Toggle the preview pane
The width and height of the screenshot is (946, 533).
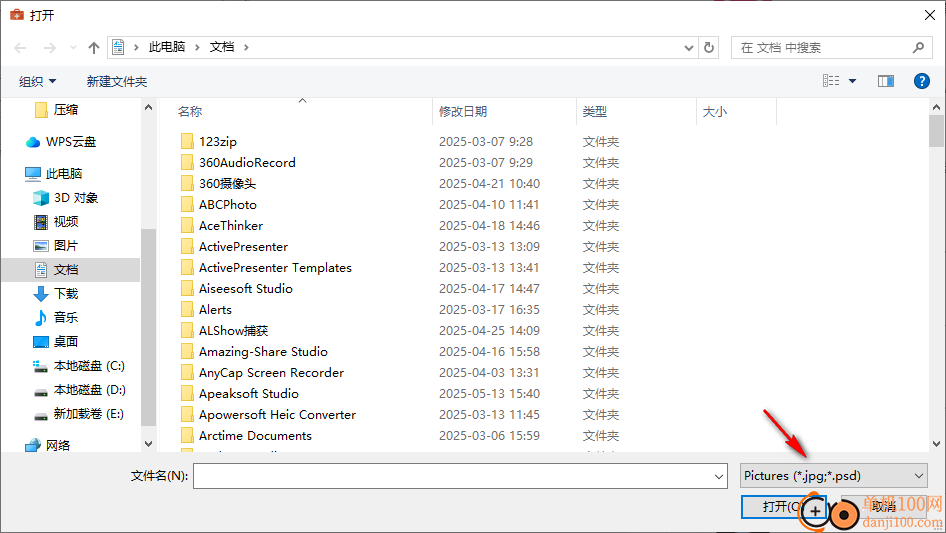click(x=886, y=81)
